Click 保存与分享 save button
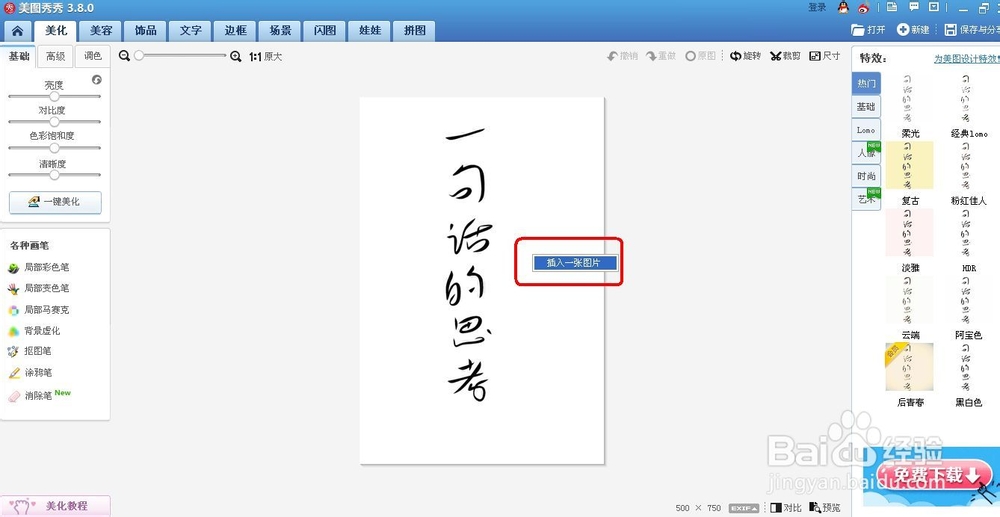Screen dimensions: 1000x517 972,30
